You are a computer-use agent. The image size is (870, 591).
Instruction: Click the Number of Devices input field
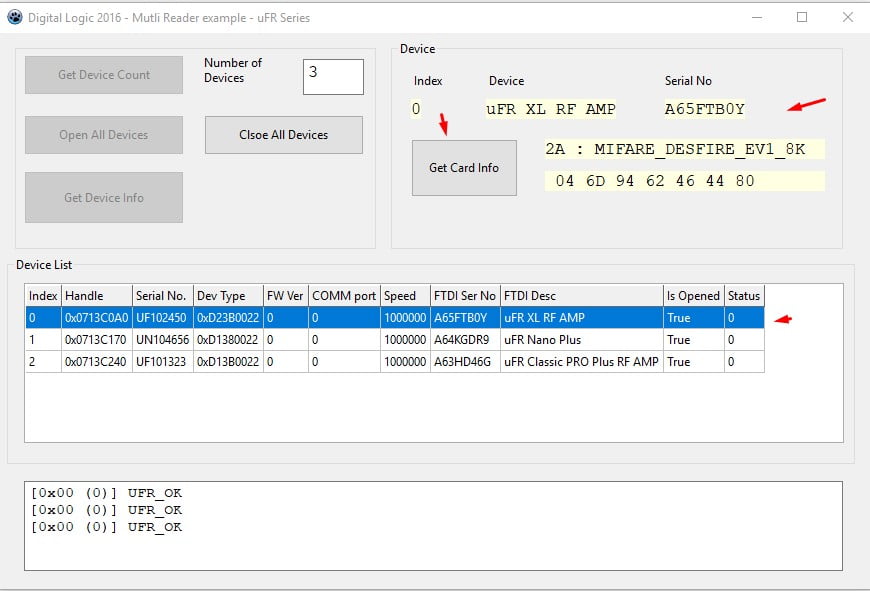333,77
